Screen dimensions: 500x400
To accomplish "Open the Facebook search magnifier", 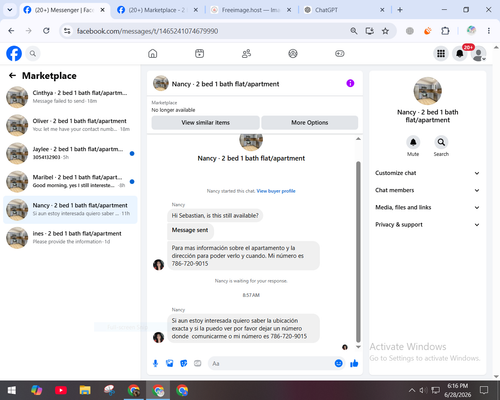I will (x=33, y=53).
